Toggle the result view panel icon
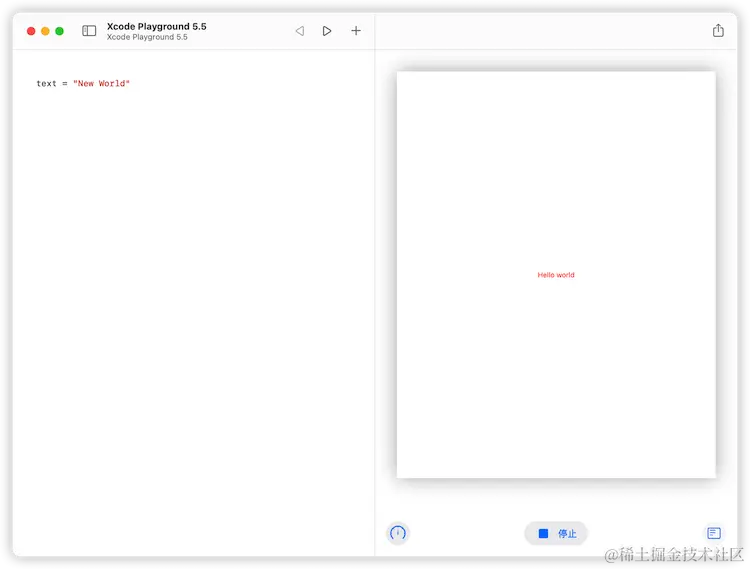Image resolution: width=750 pixels, height=569 pixels. [x=714, y=533]
